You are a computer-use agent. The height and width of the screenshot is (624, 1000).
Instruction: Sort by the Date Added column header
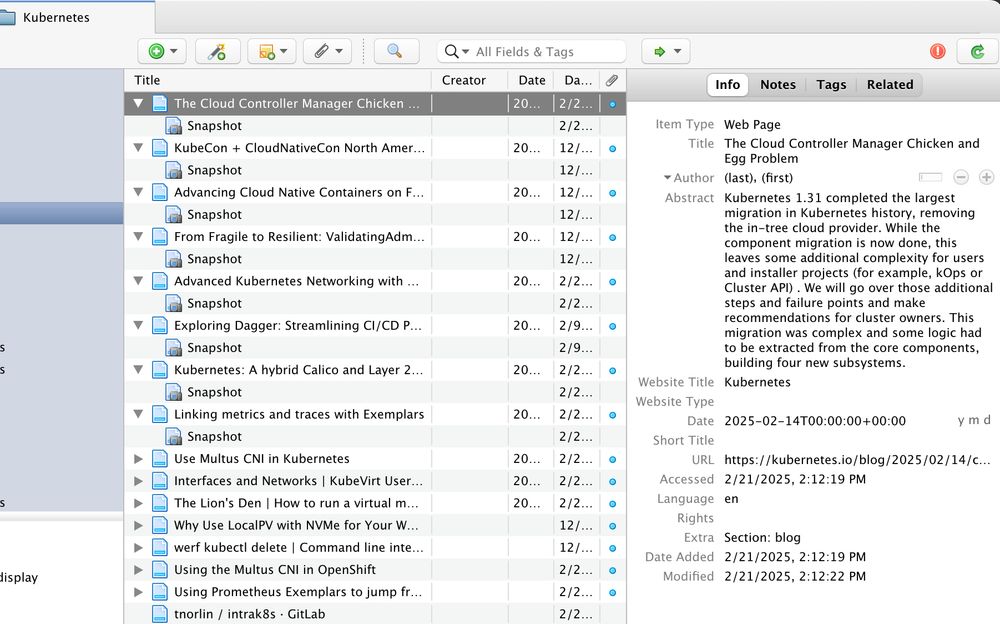point(577,80)
